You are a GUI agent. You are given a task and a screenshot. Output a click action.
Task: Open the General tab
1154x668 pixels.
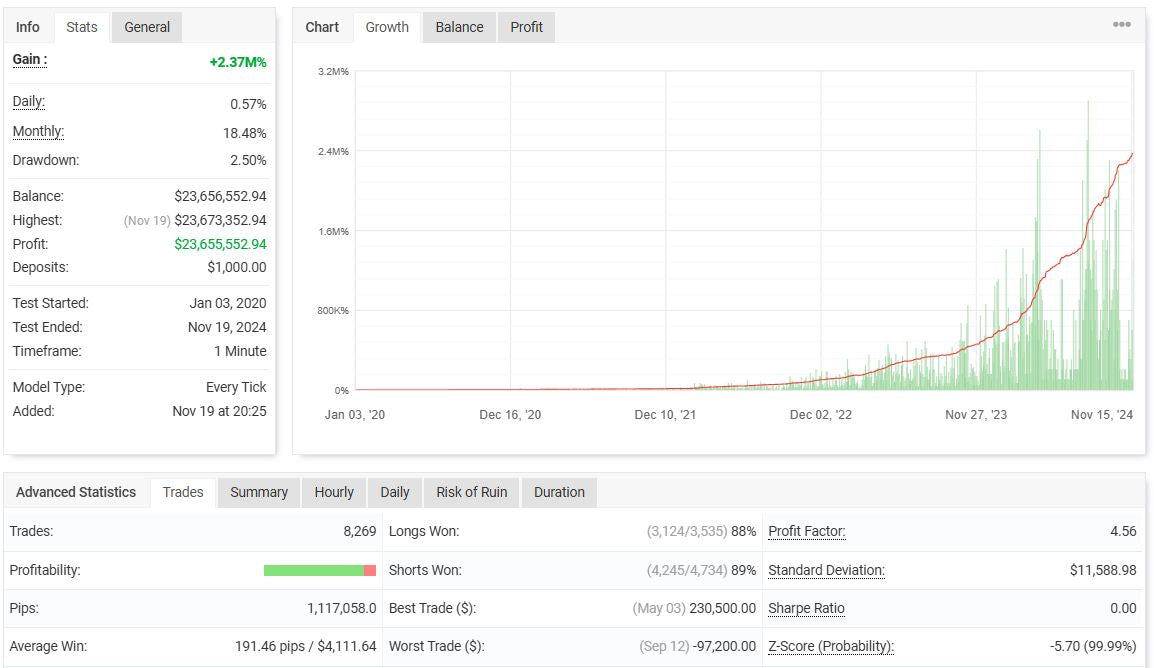(147, 27)
